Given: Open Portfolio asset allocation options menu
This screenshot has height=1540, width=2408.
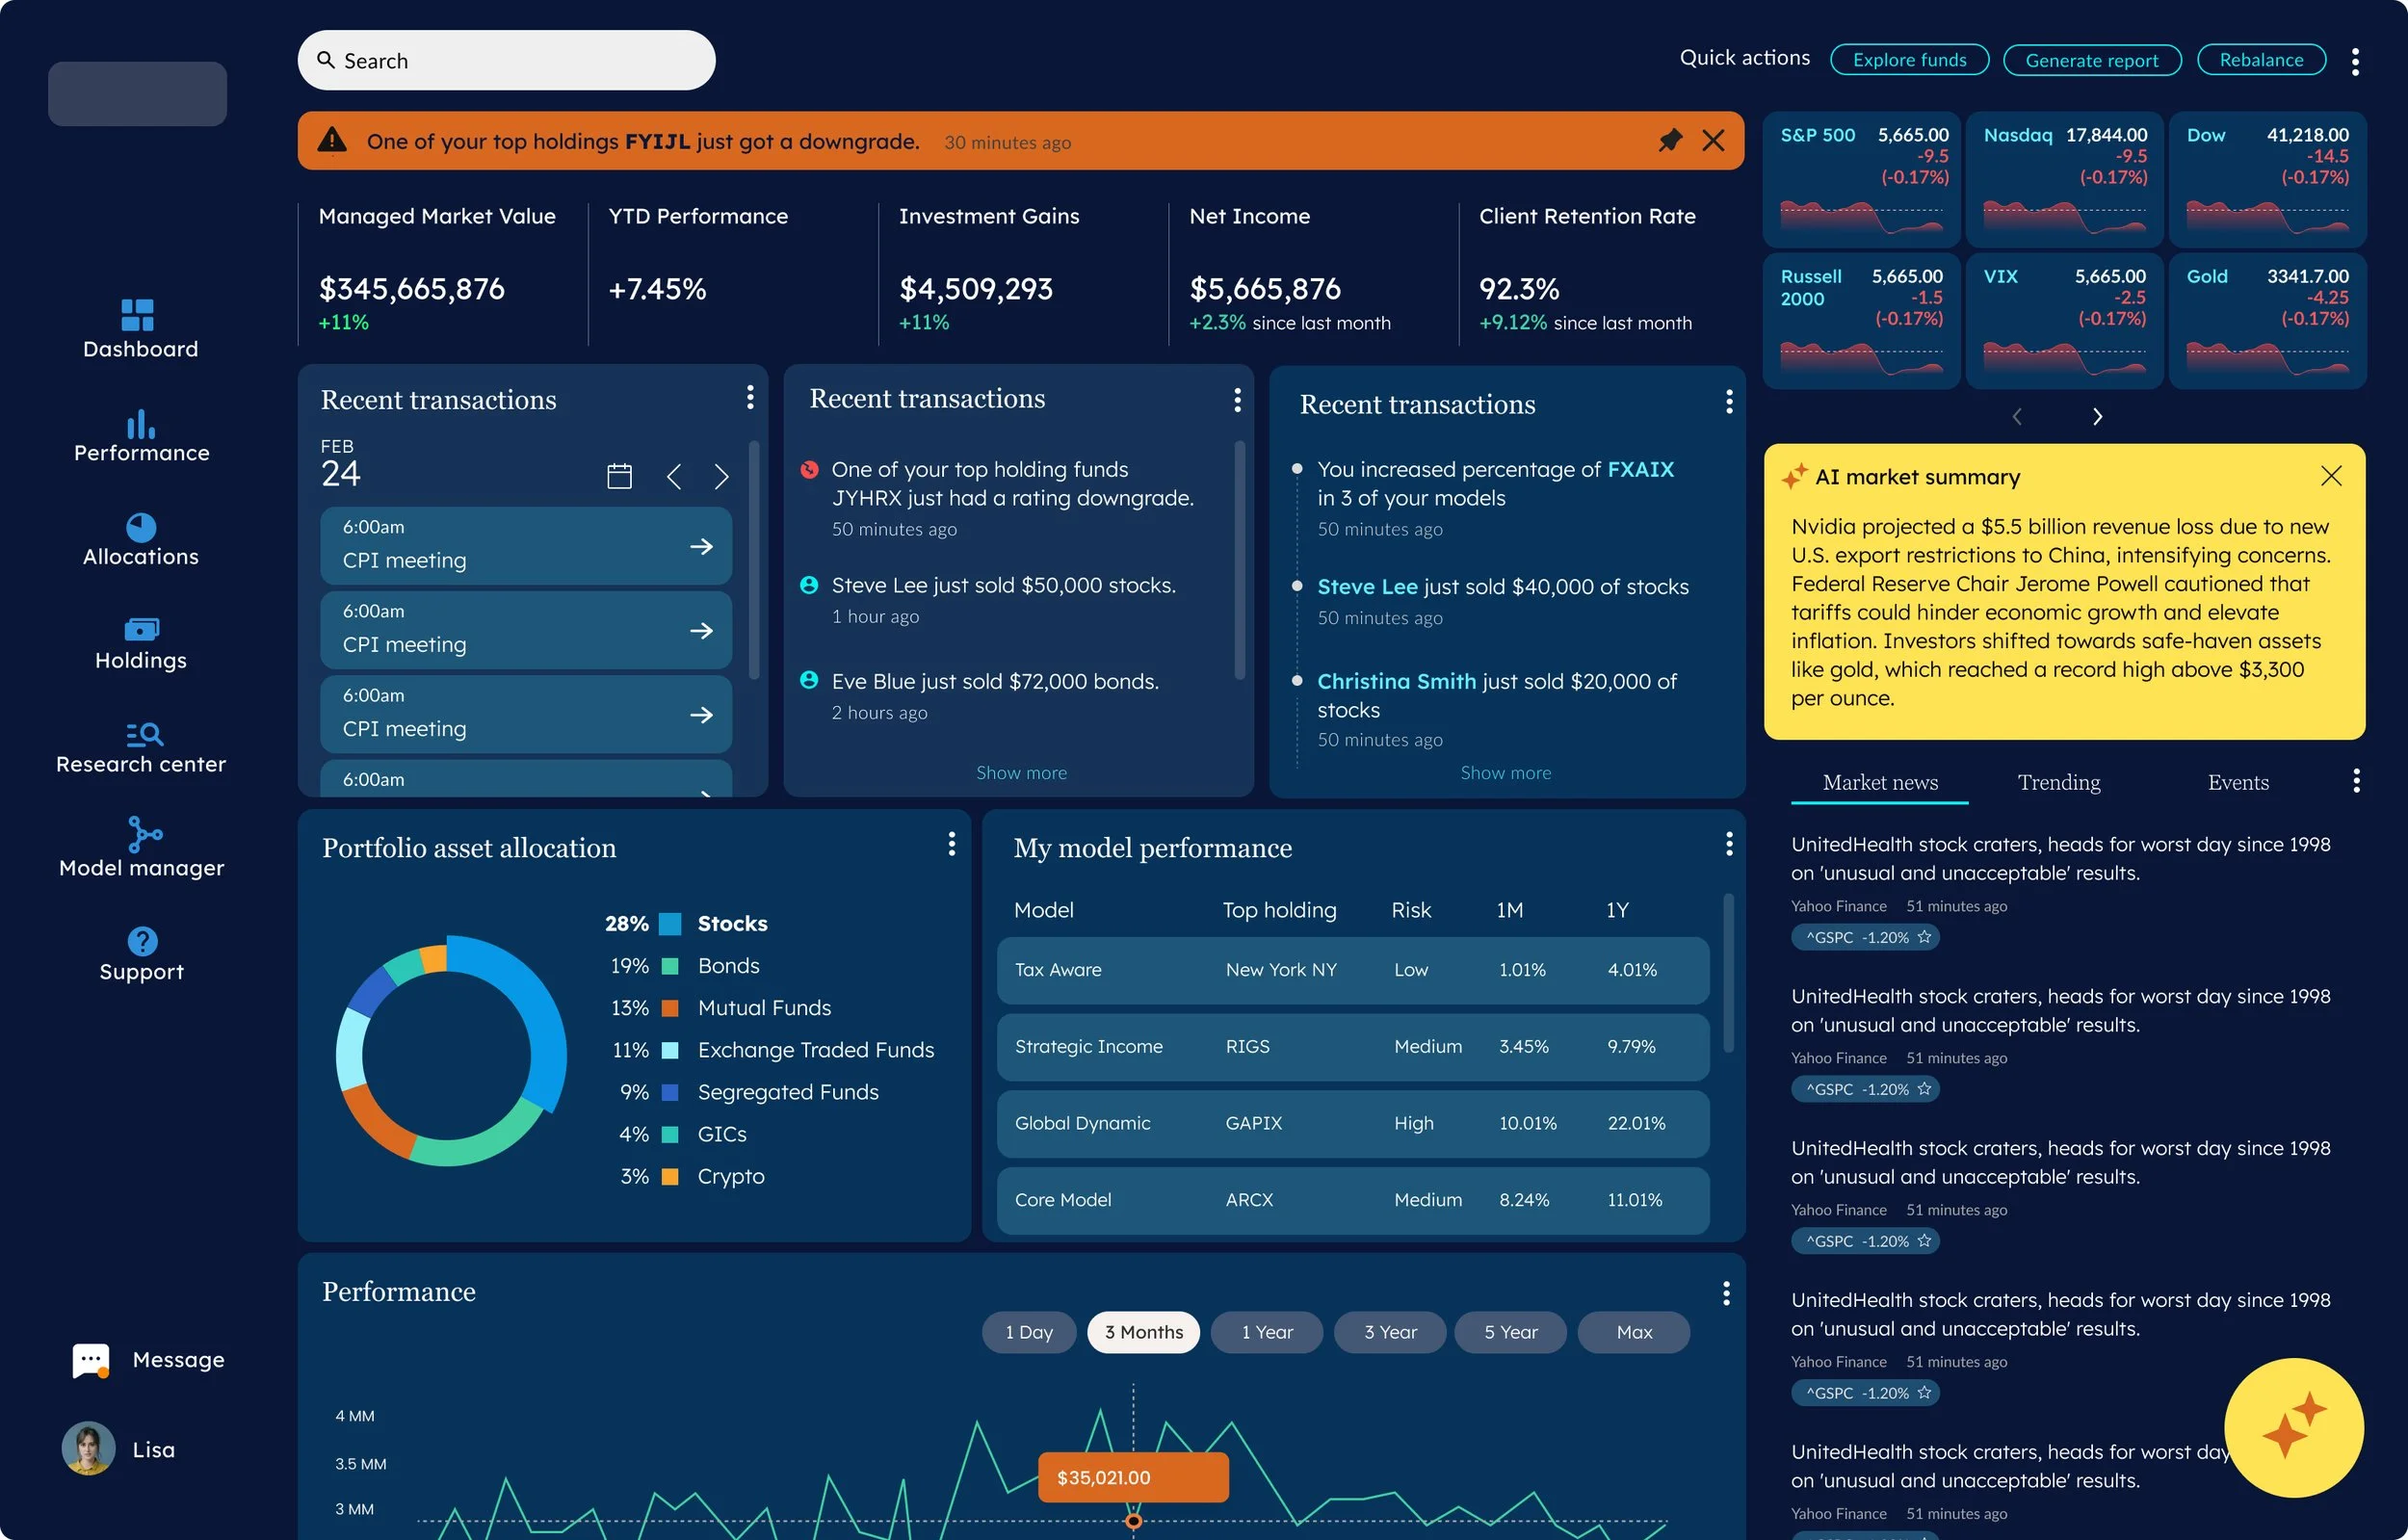Looking at the screenshot, I should pos(951,845).
